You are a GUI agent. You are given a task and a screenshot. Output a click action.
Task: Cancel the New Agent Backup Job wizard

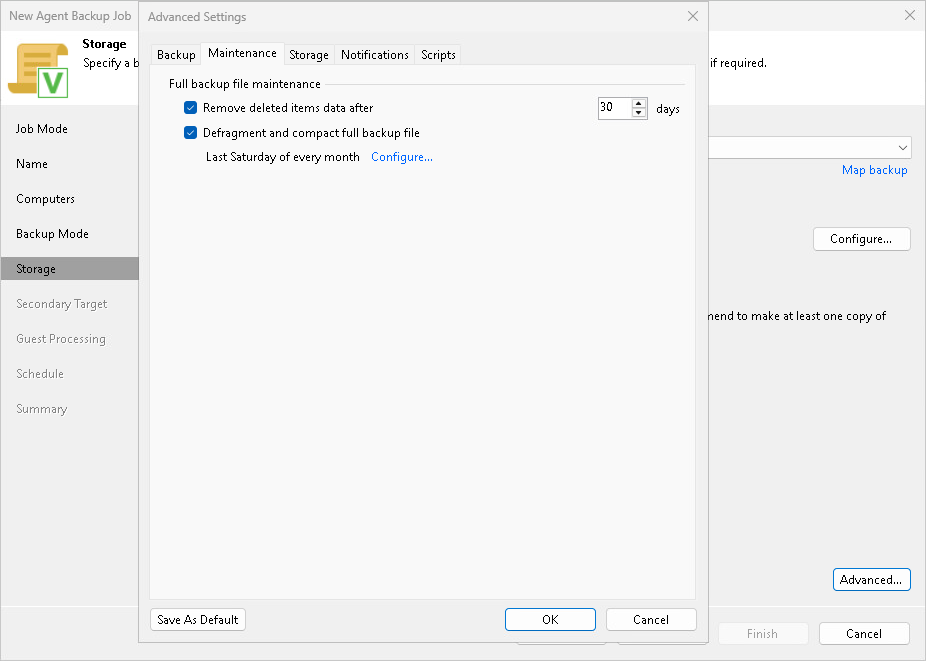(863, 633)
